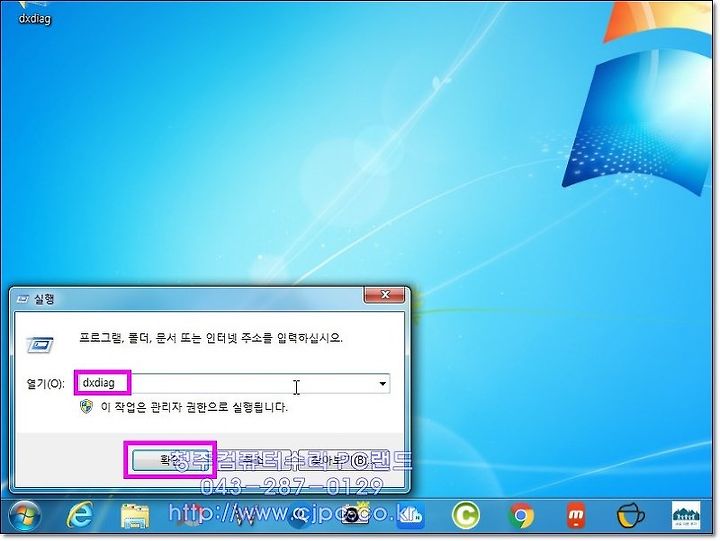Open the Windows Start menu orb
Screen dimensions: 720x541
click(25, 515)
